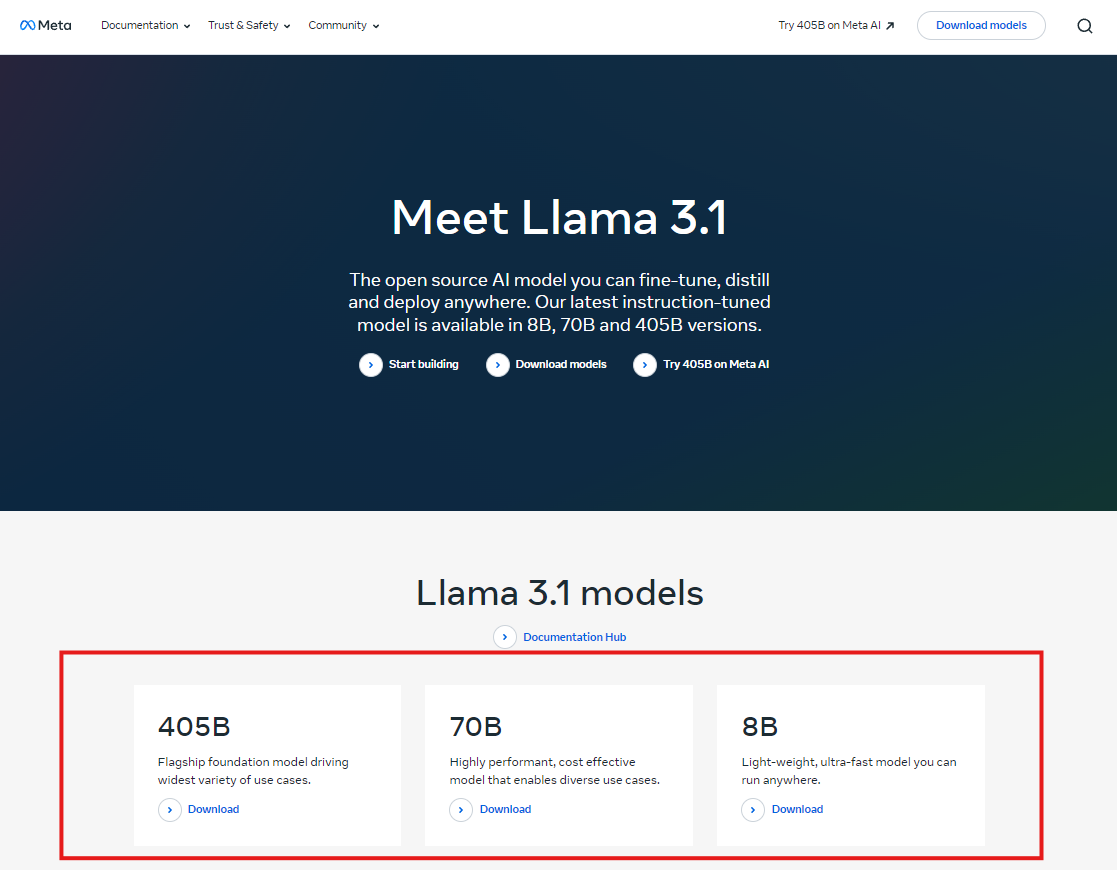Expand the Community menu

[x=343, y=26]
